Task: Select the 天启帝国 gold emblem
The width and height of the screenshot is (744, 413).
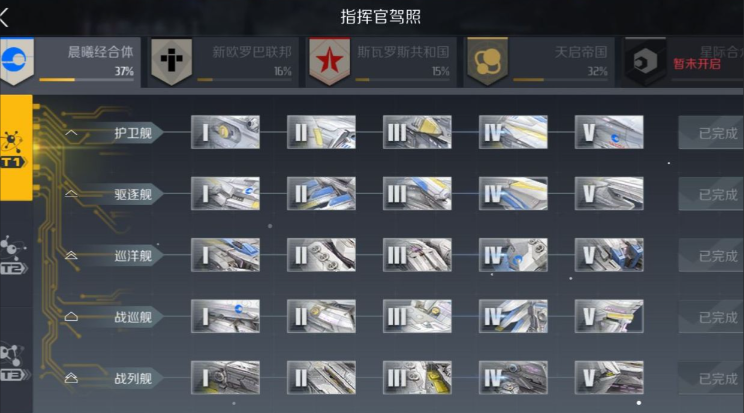Action: pyautogui.click(x=487, y=62)
